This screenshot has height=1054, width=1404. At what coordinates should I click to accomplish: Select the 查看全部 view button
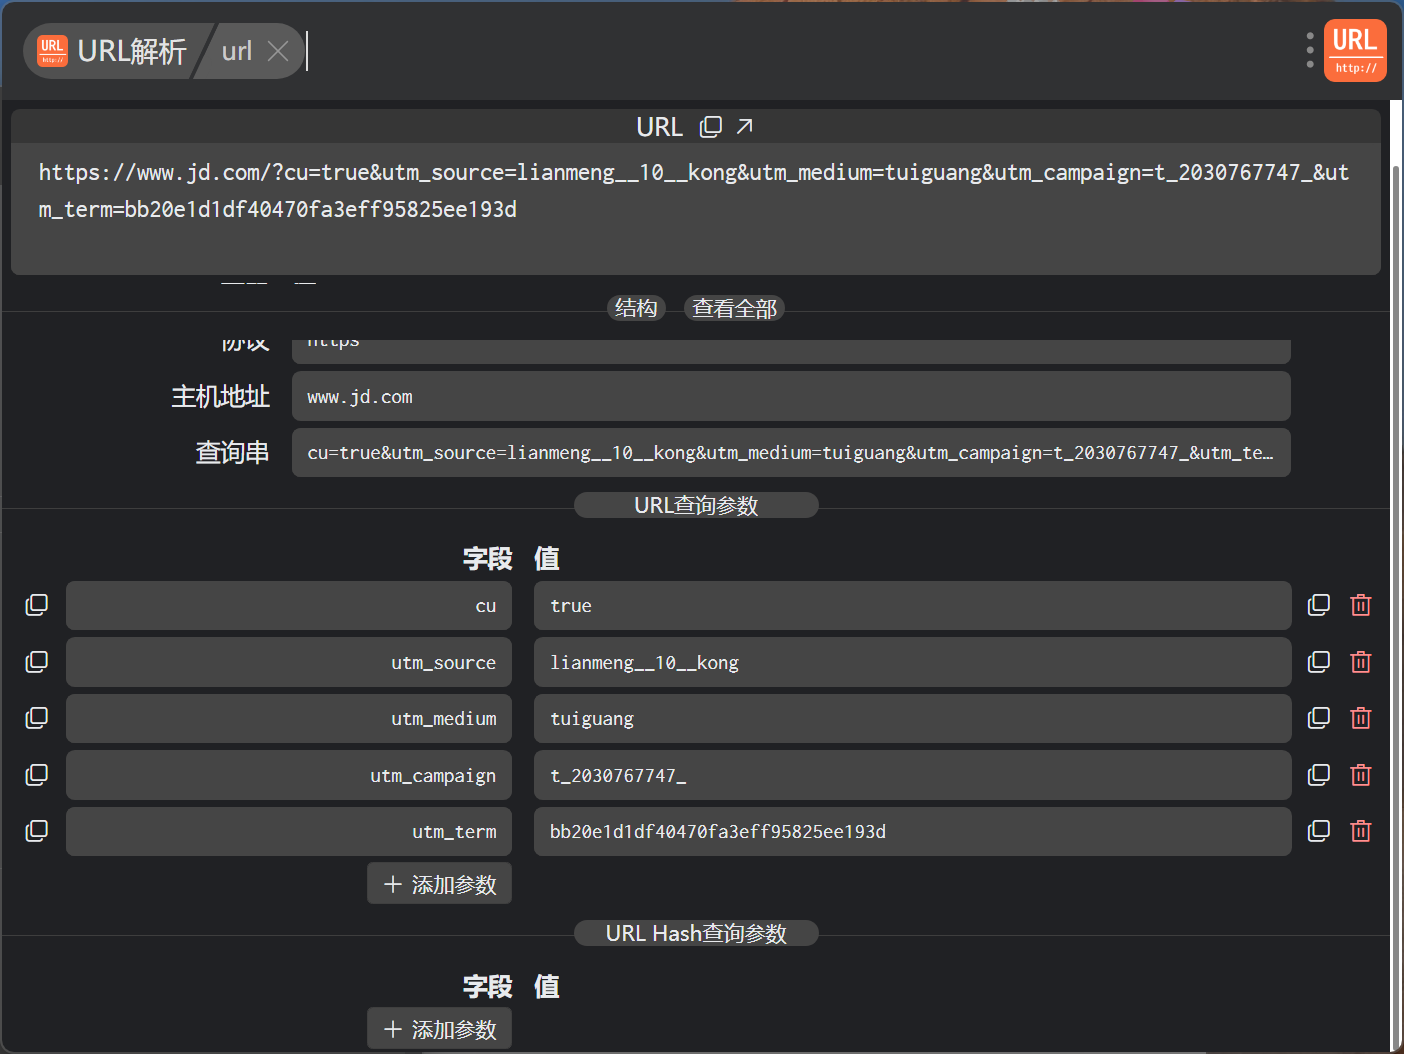click(x=734, y=308)
